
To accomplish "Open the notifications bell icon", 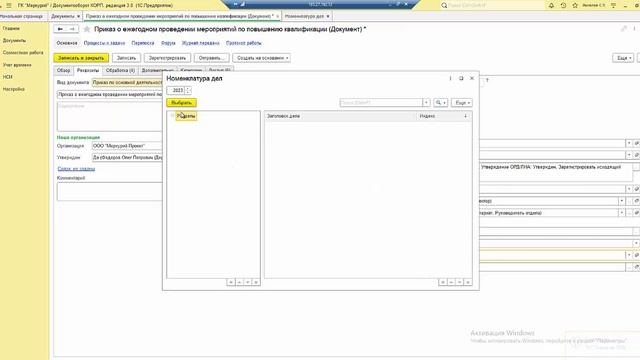I will click(551, 5).
